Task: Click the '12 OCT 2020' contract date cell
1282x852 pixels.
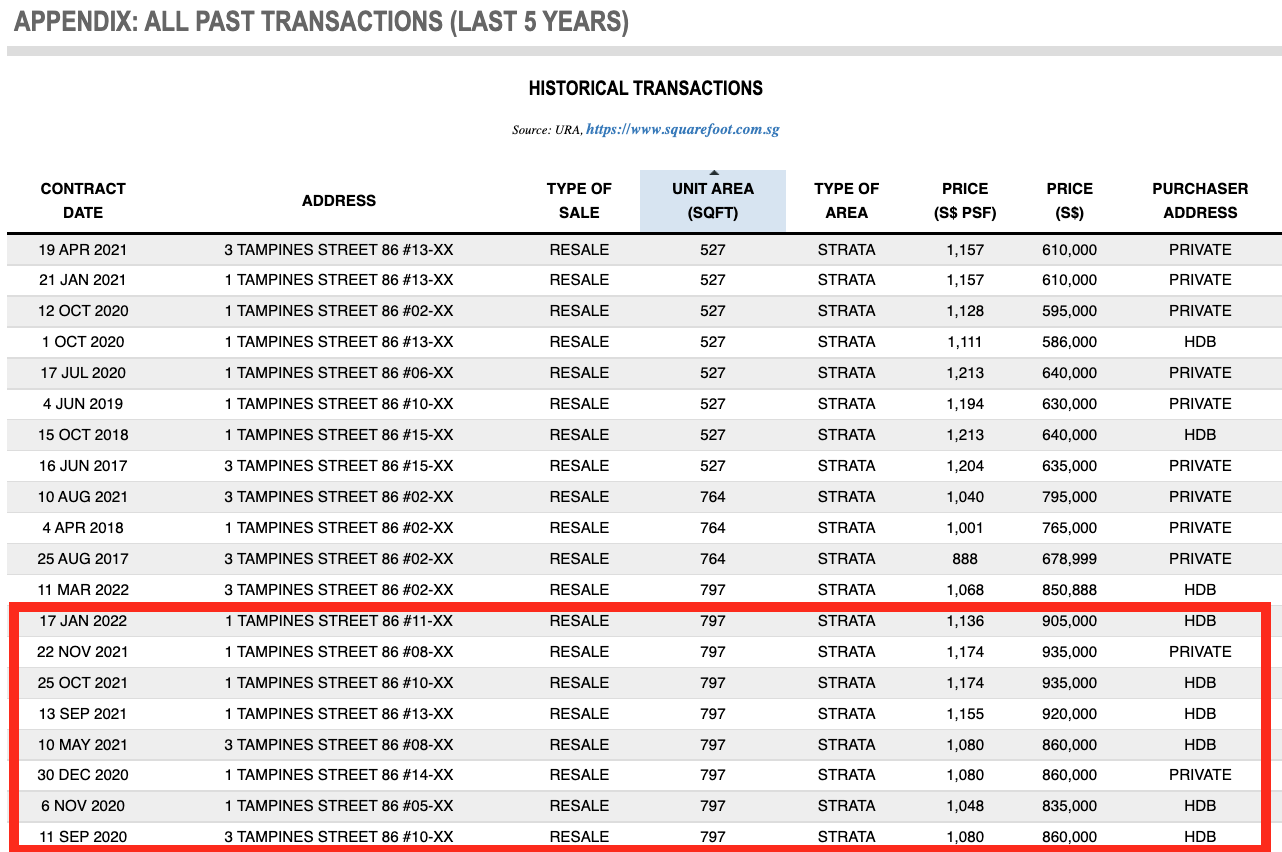Action: coord(83,311)
